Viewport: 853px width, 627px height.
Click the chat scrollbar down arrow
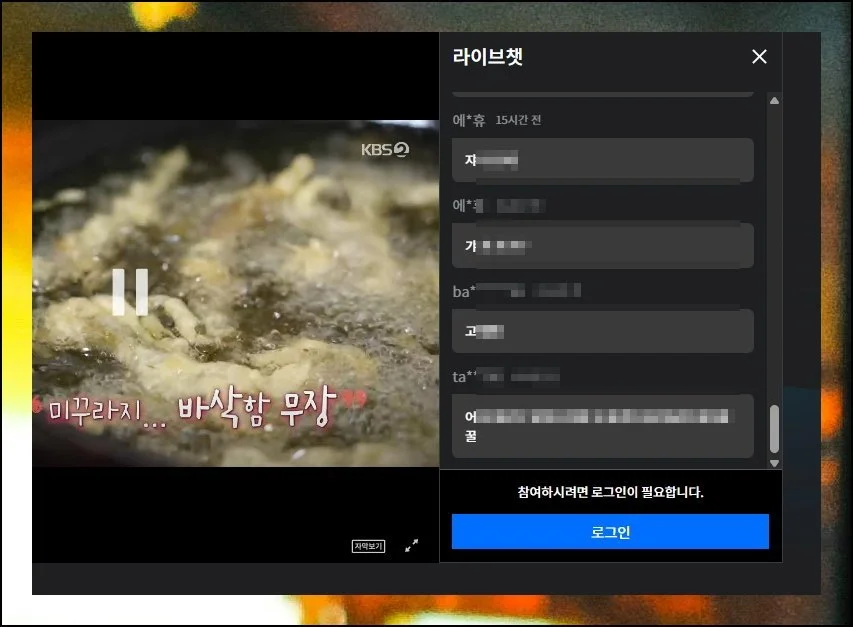[773, 463]
